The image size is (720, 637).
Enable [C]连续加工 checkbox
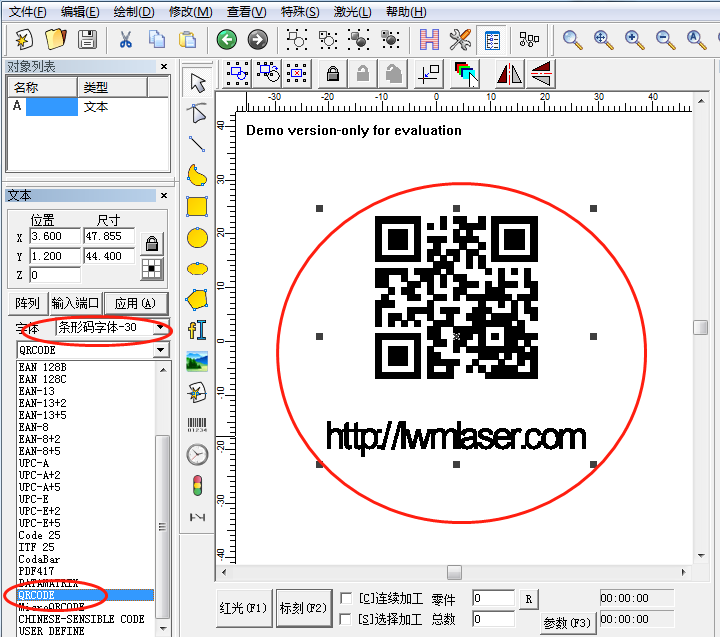pyautogui.click(x=346, y=598)
